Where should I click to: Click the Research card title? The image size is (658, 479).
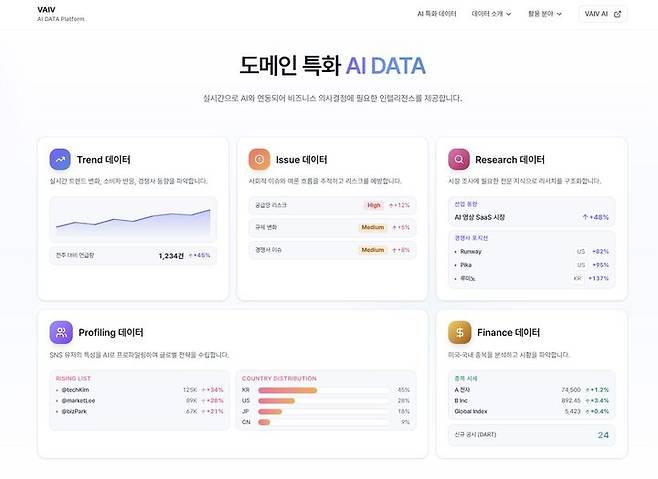coord(510,160)
